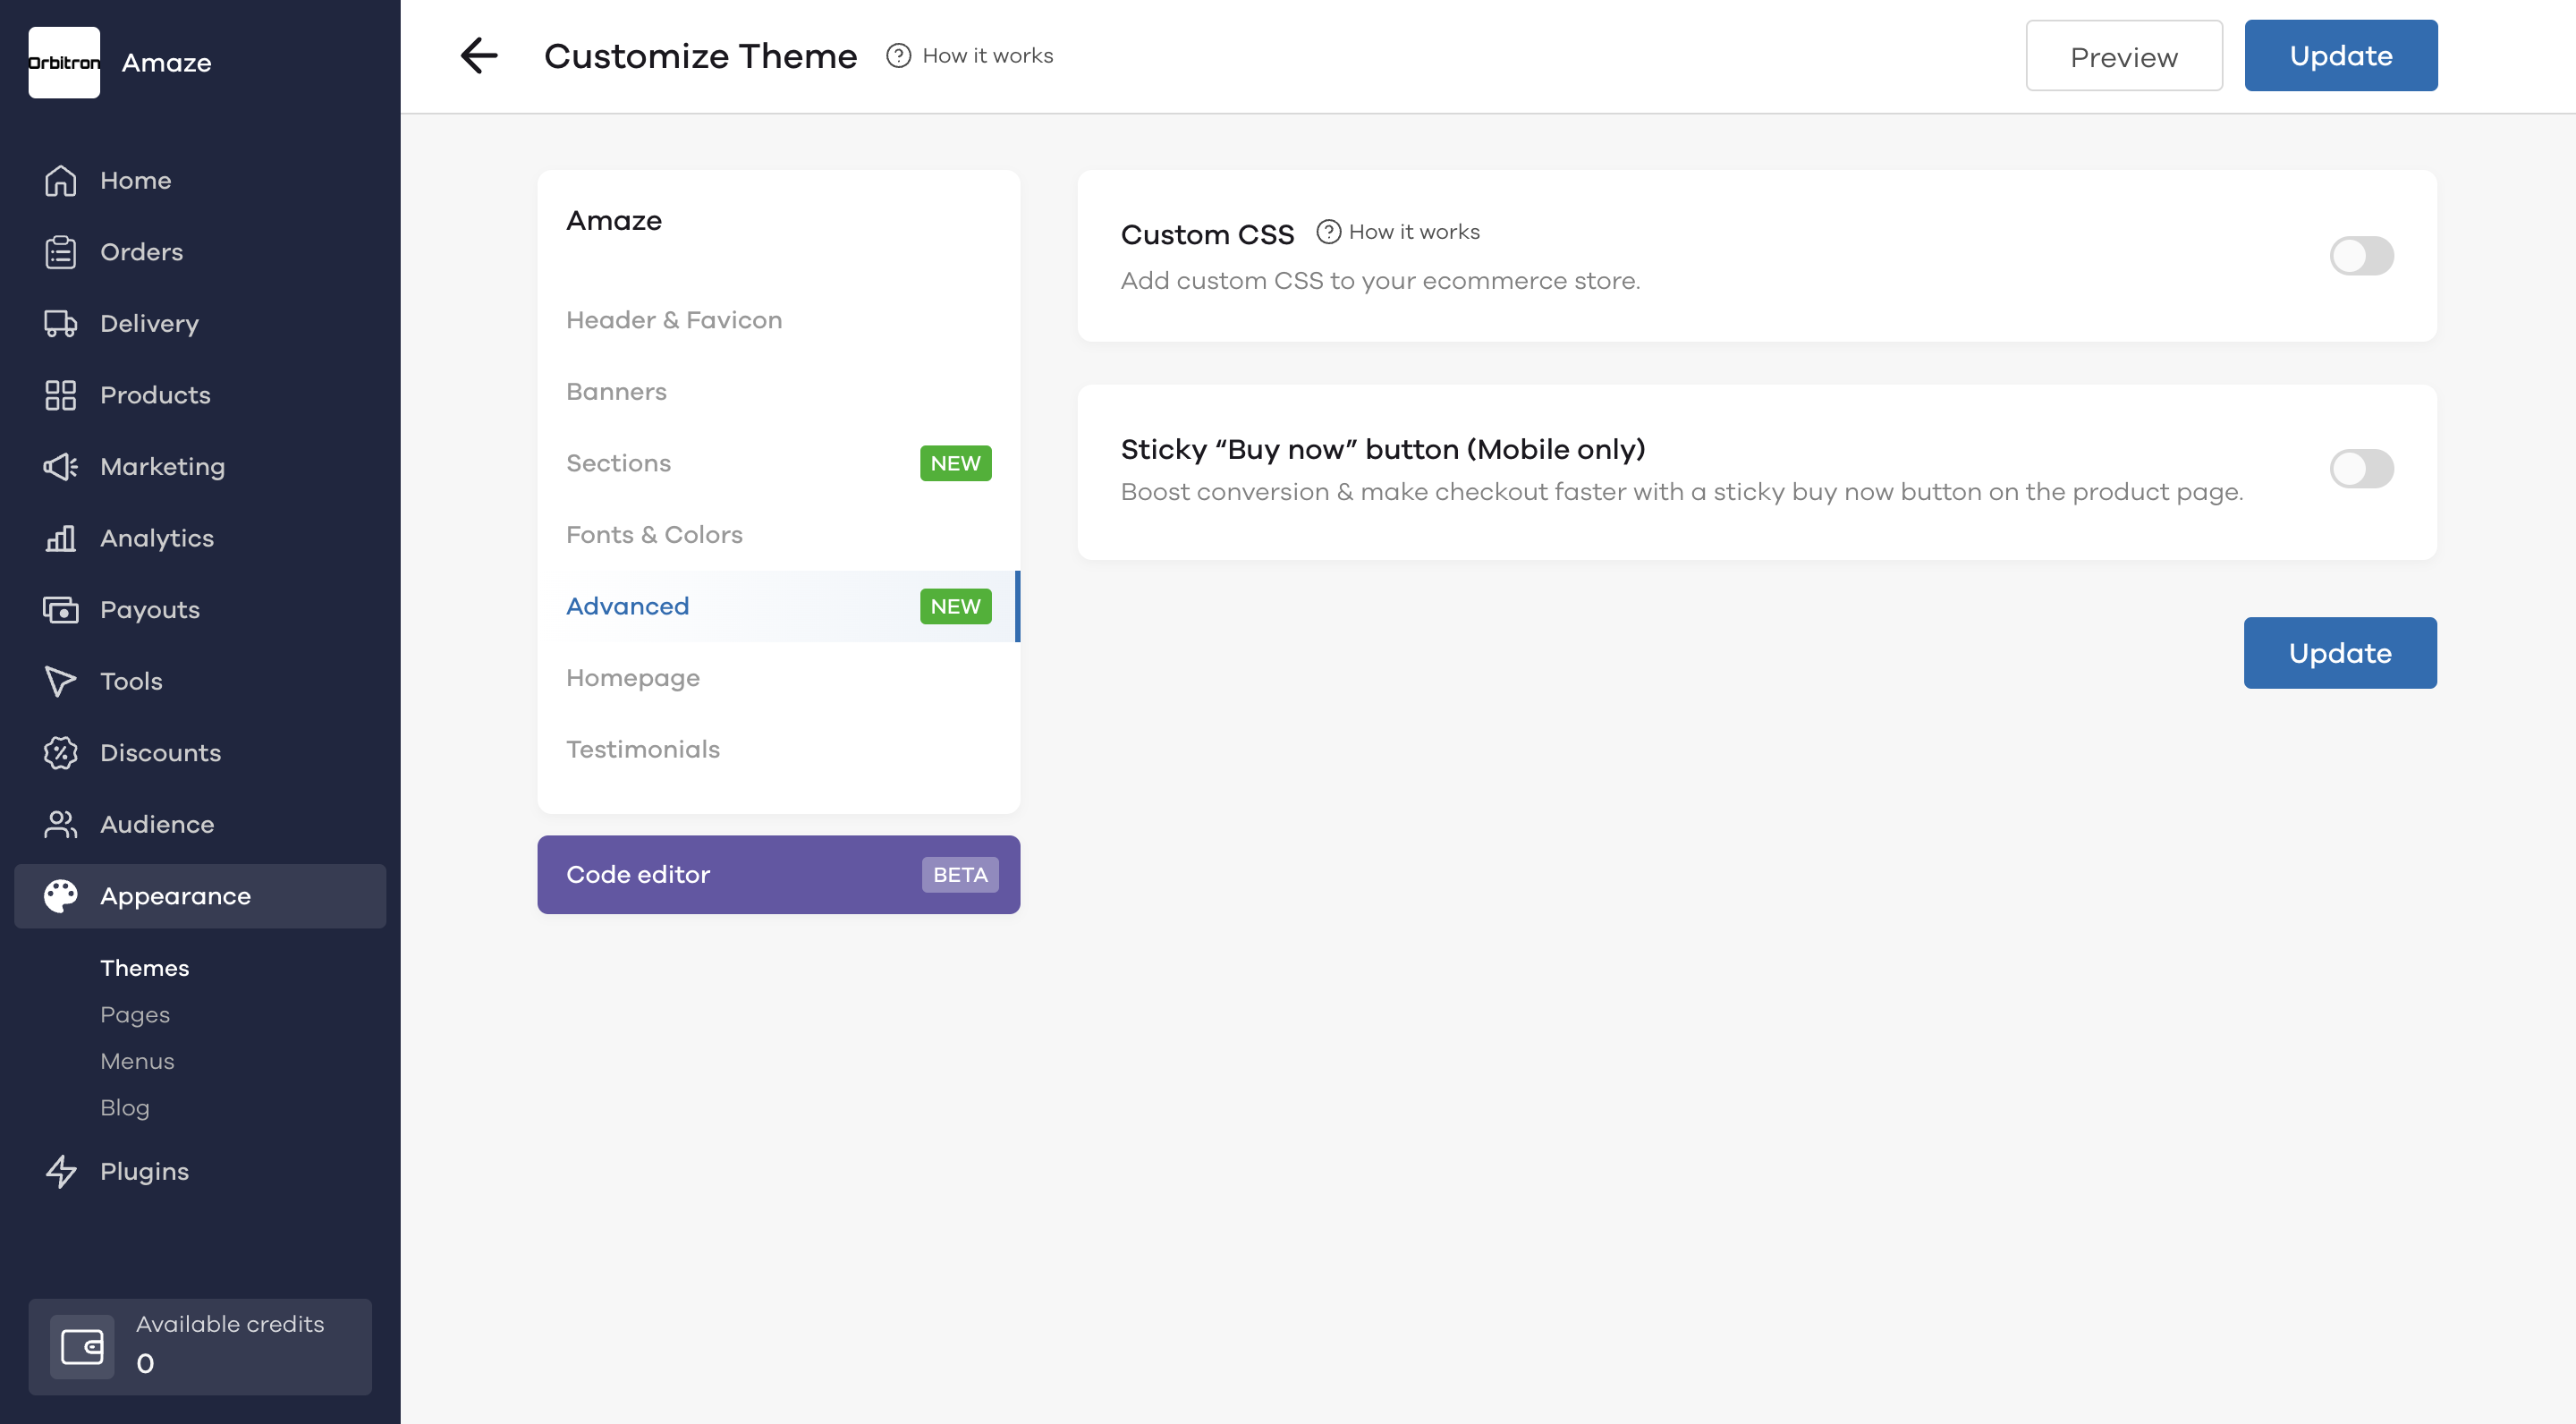Open the Code editor beta
The width and height of the screenshot is (2576, 1424).
[778, 874]
